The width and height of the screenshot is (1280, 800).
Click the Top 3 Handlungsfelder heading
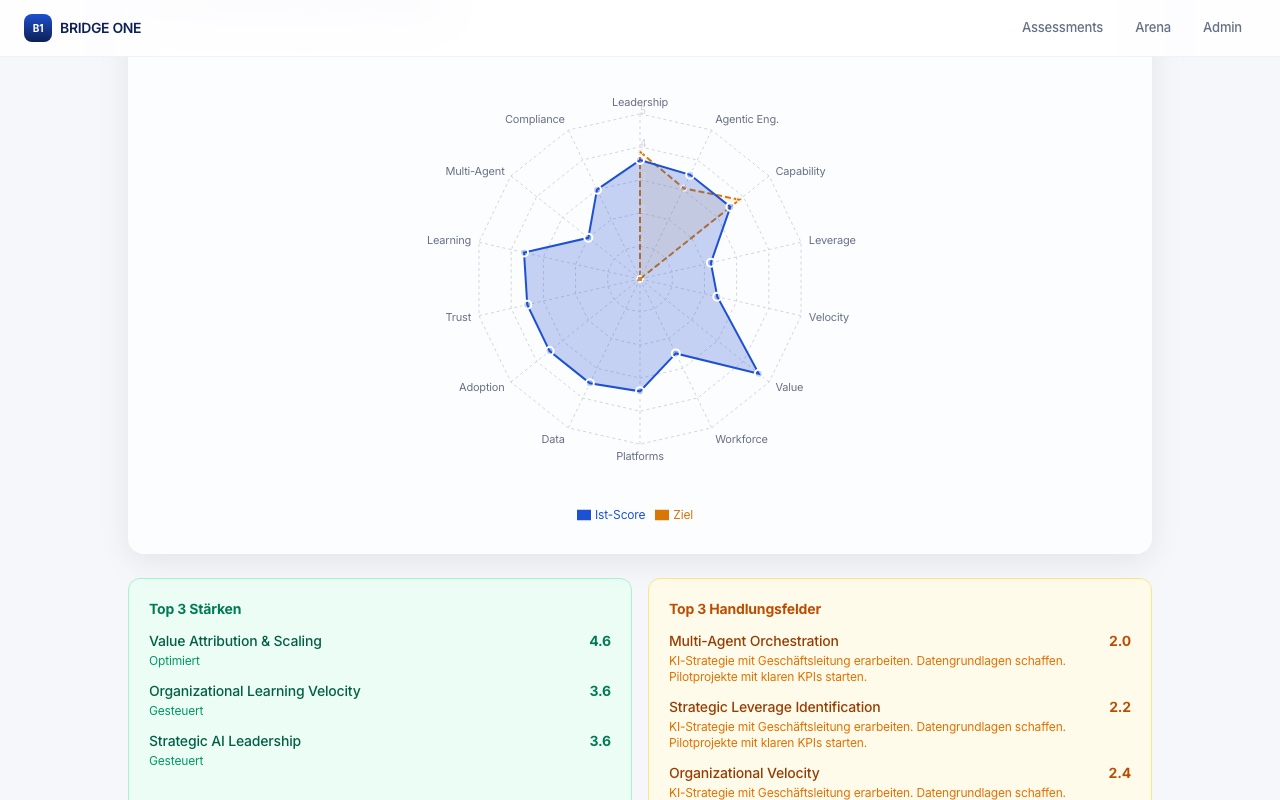(x=745, y=609)
